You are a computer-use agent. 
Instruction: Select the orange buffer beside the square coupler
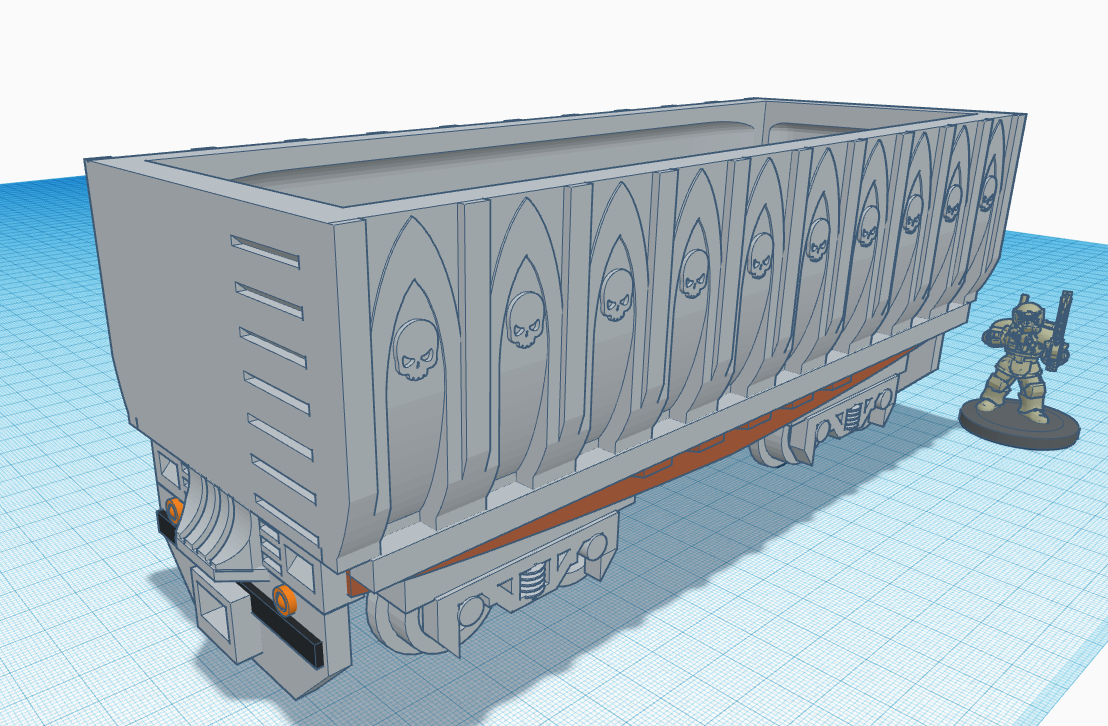pyautogui.click(x=285, y=599)
